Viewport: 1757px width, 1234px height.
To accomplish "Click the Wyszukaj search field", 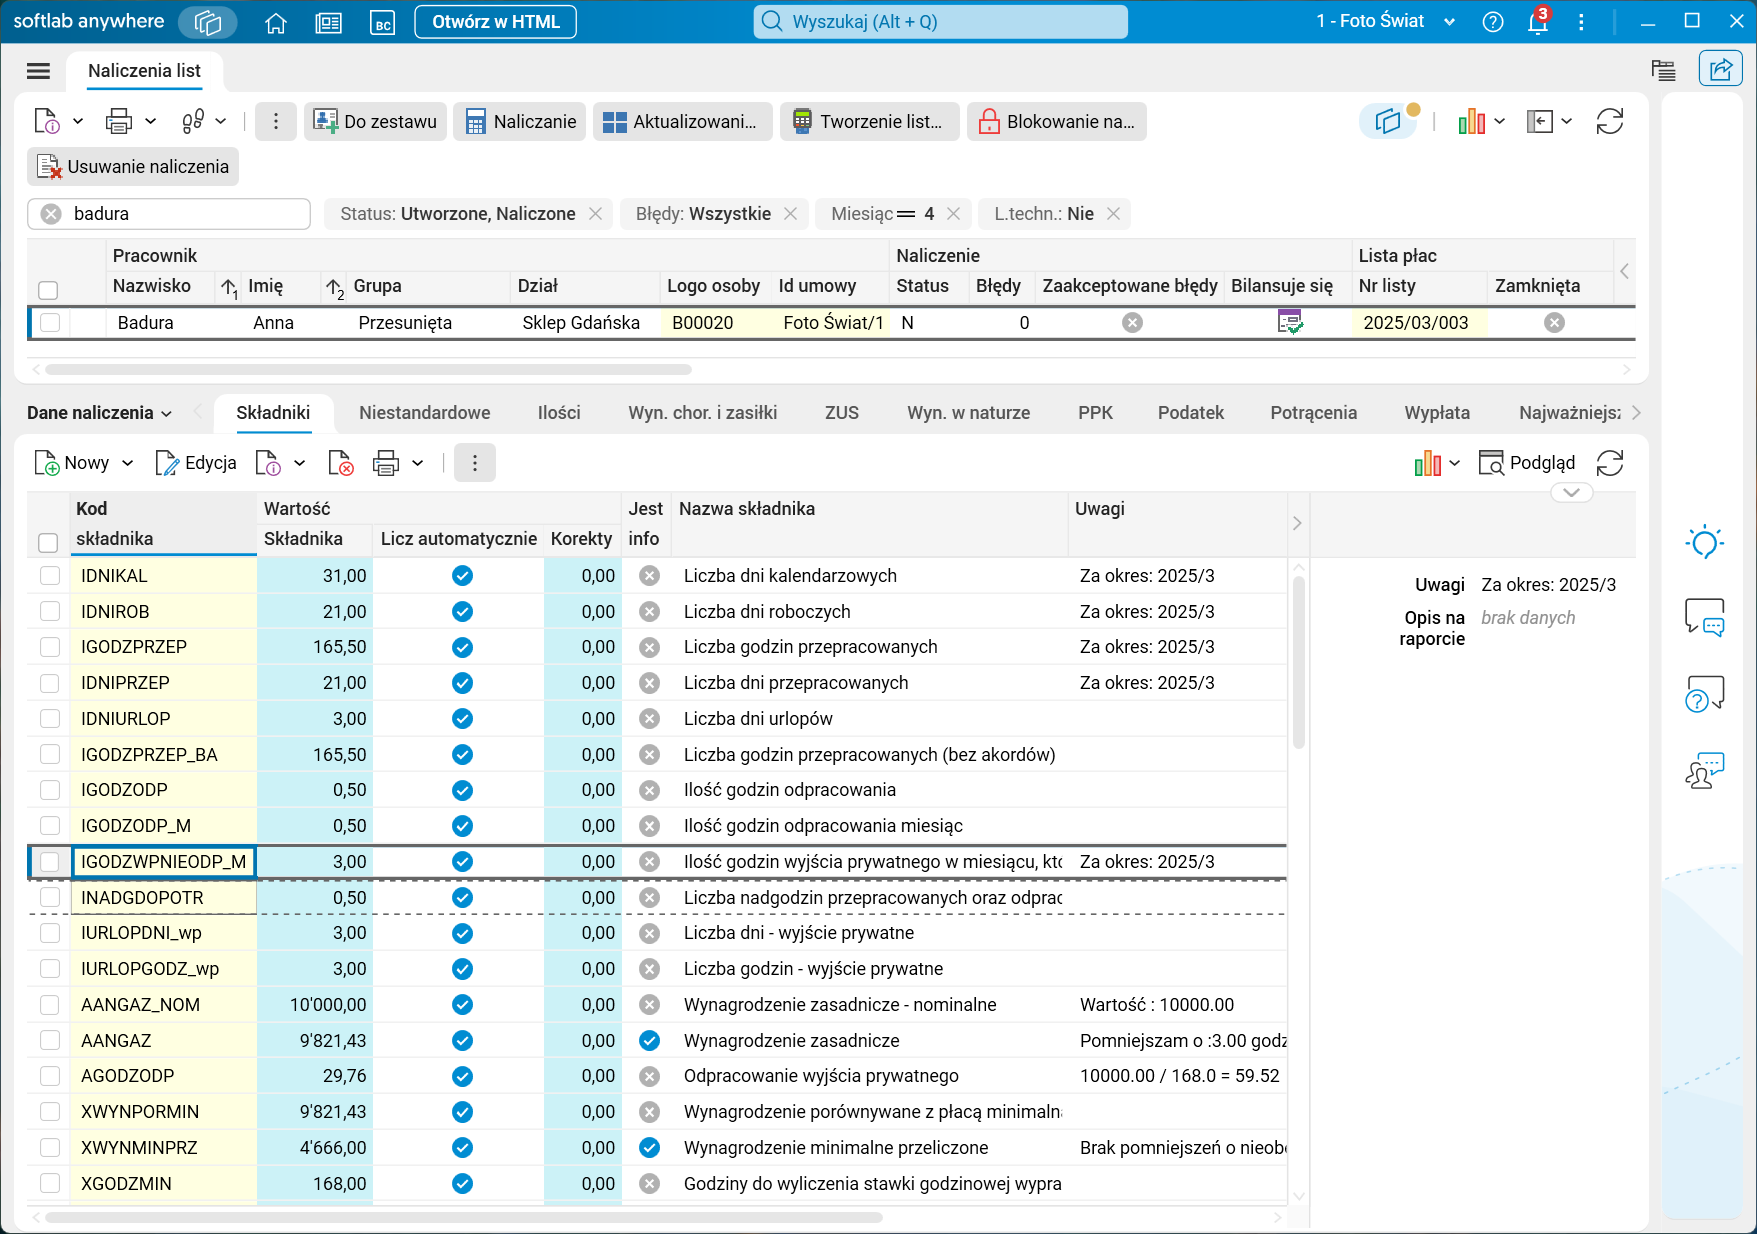I will tap(940, 22).
